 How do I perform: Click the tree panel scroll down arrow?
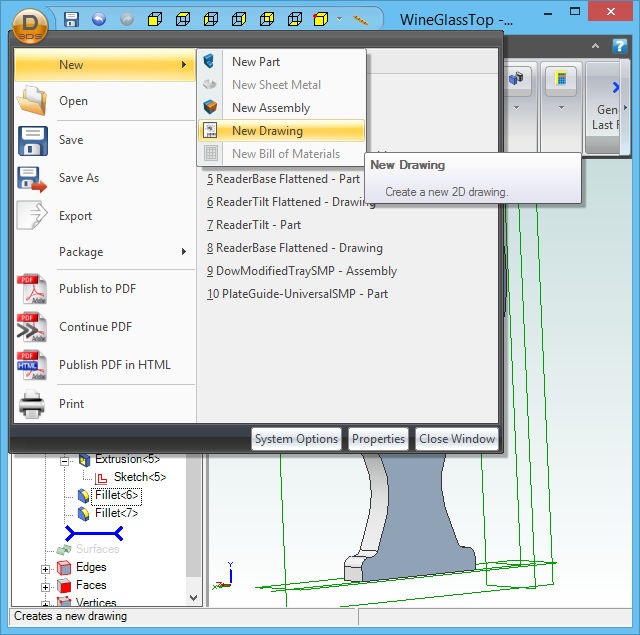point(194,598)
